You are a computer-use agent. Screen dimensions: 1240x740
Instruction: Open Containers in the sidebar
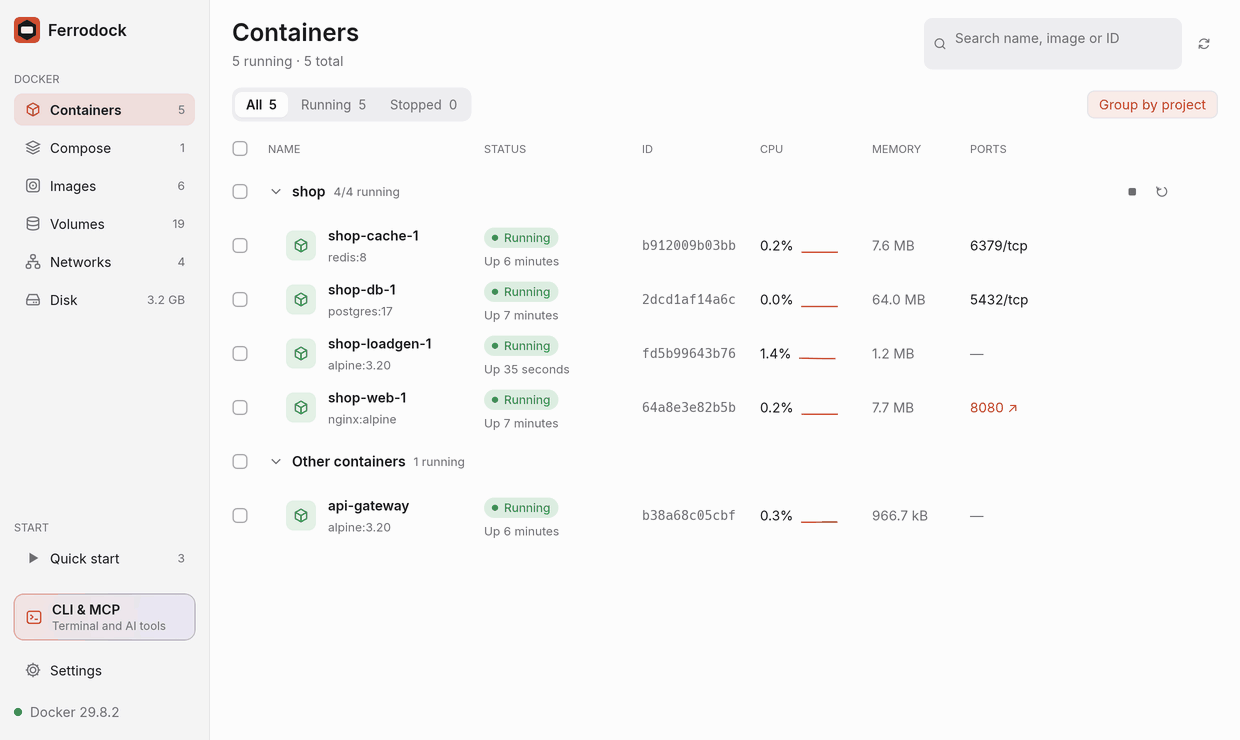click(x=104, y=110)
